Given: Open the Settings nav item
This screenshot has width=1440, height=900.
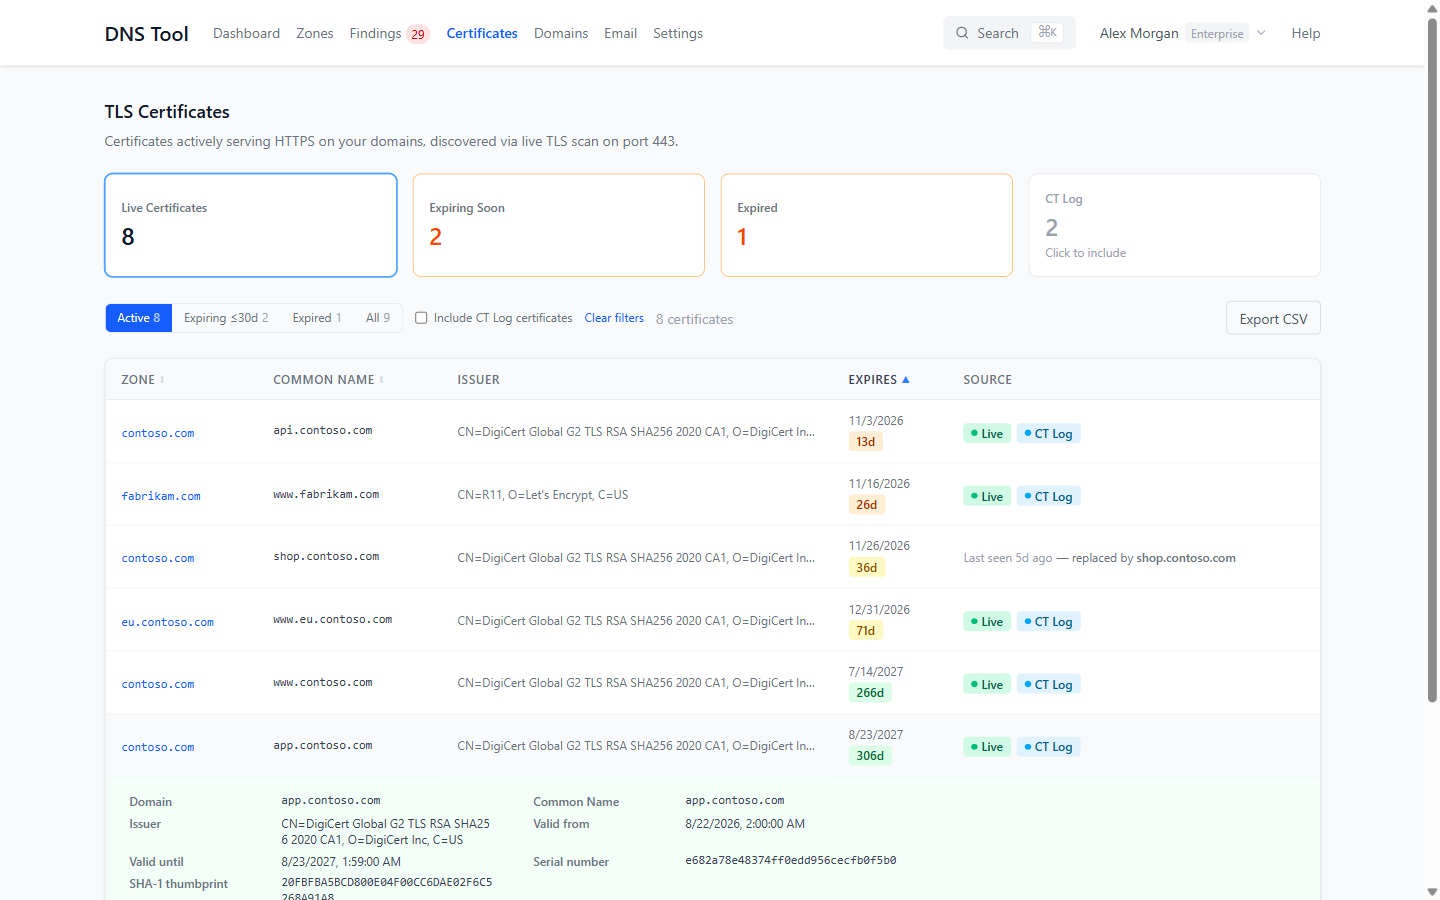Looking at the screenshot, I should click(x=678, y=33).
